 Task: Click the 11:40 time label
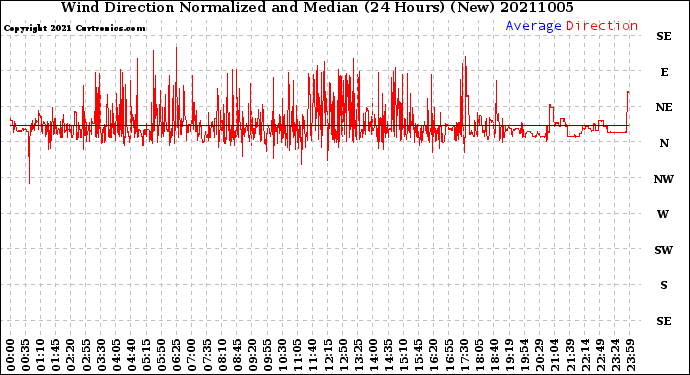(x=313, y=355)
